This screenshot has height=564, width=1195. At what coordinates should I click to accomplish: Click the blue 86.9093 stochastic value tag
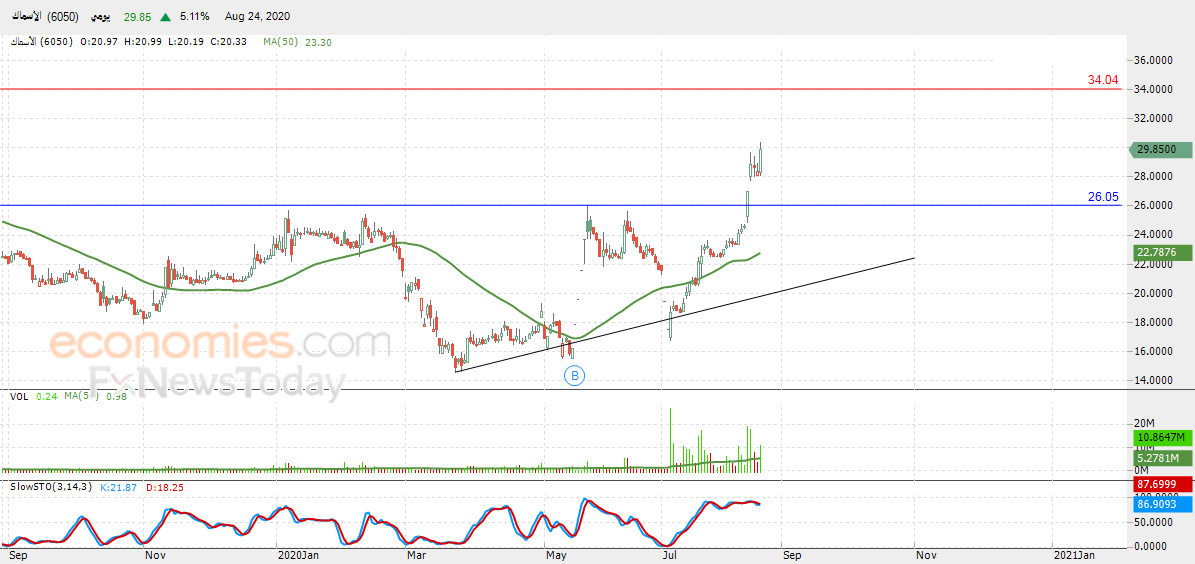pos(1163,504)
